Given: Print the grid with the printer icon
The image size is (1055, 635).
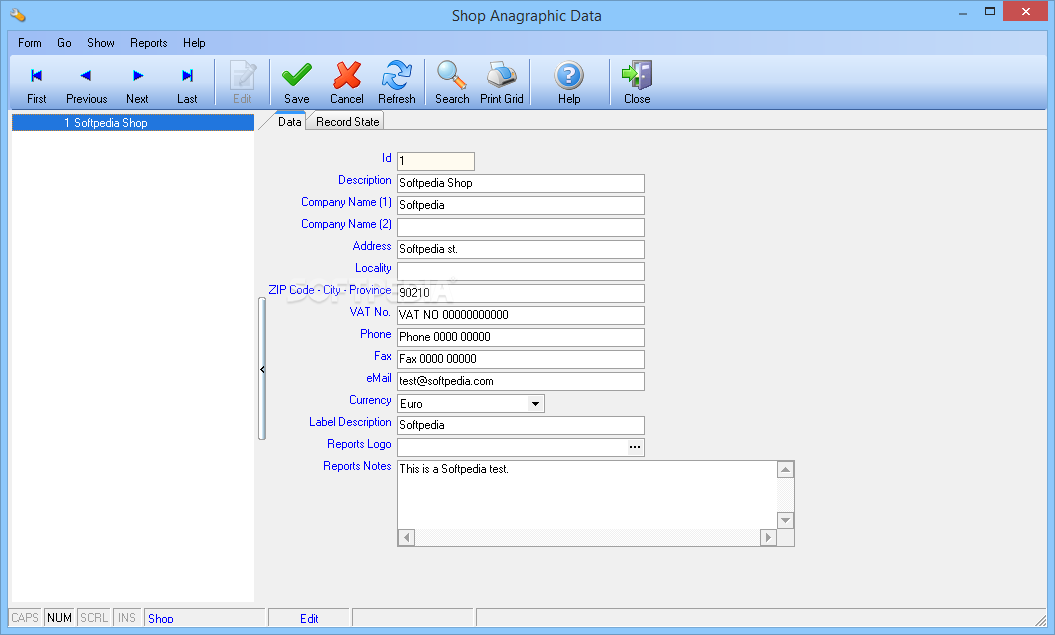Looking at the screenshot, I should coord(502,83).
